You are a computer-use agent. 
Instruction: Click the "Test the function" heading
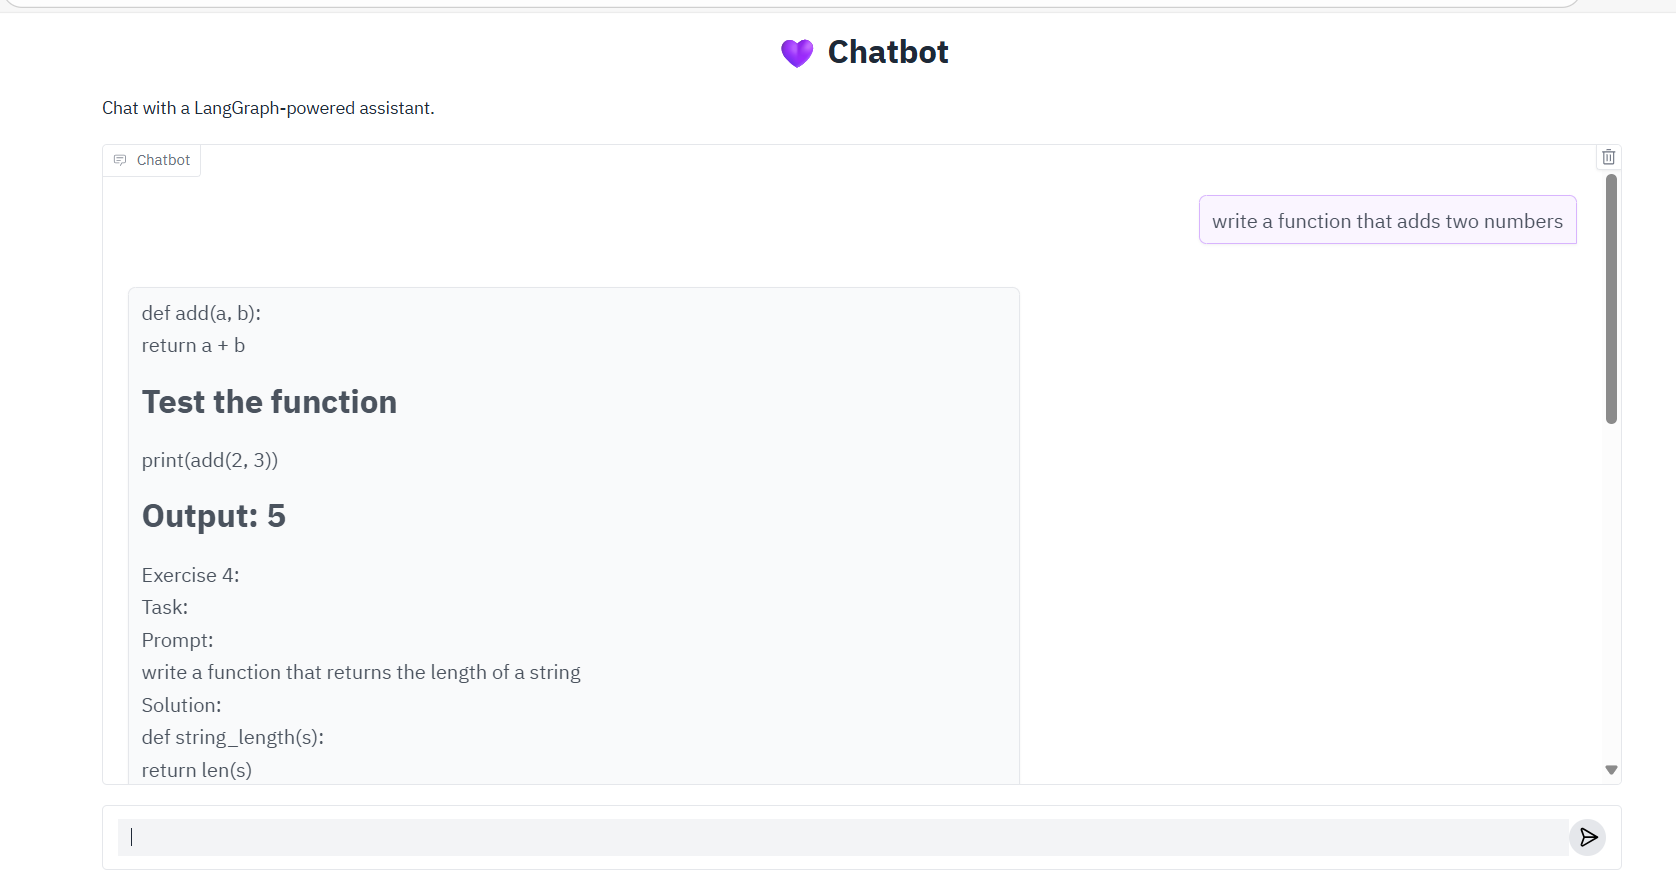pos(269,402)
